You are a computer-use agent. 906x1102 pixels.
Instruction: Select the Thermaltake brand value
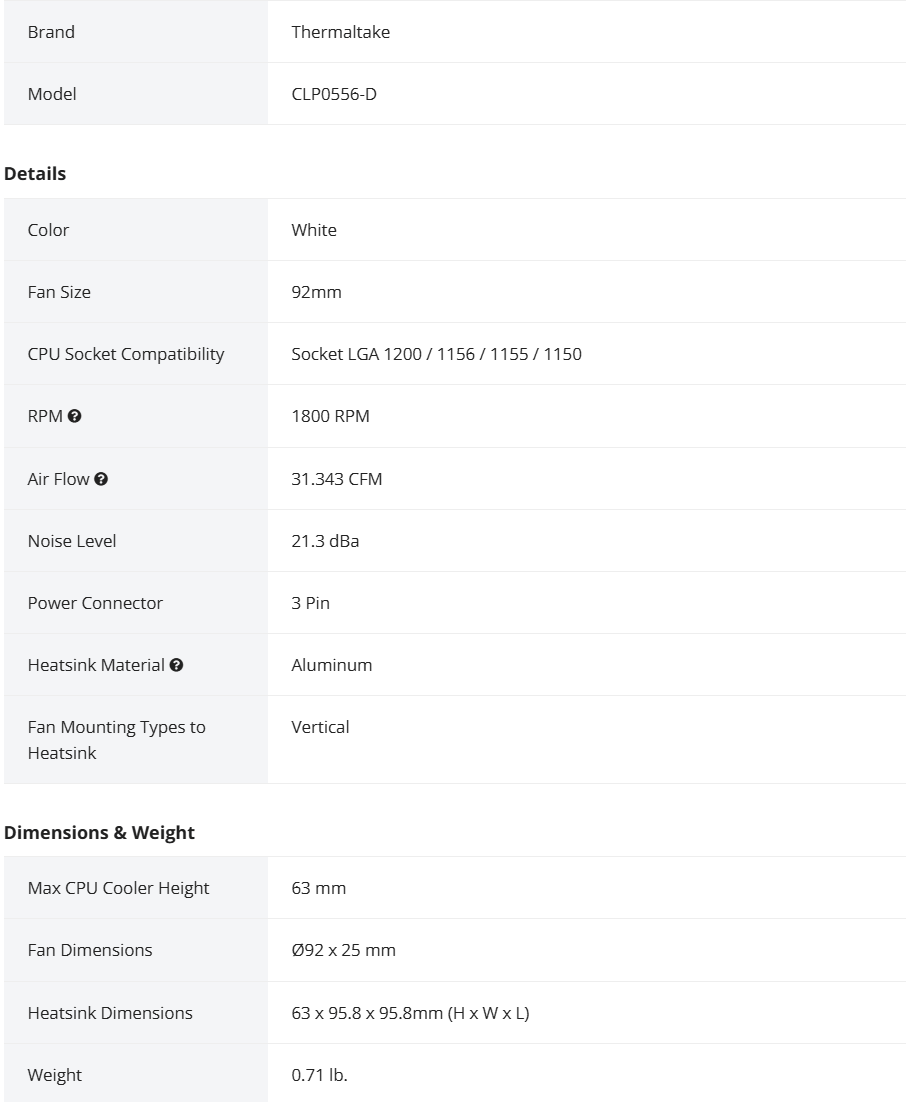point(340,32)
